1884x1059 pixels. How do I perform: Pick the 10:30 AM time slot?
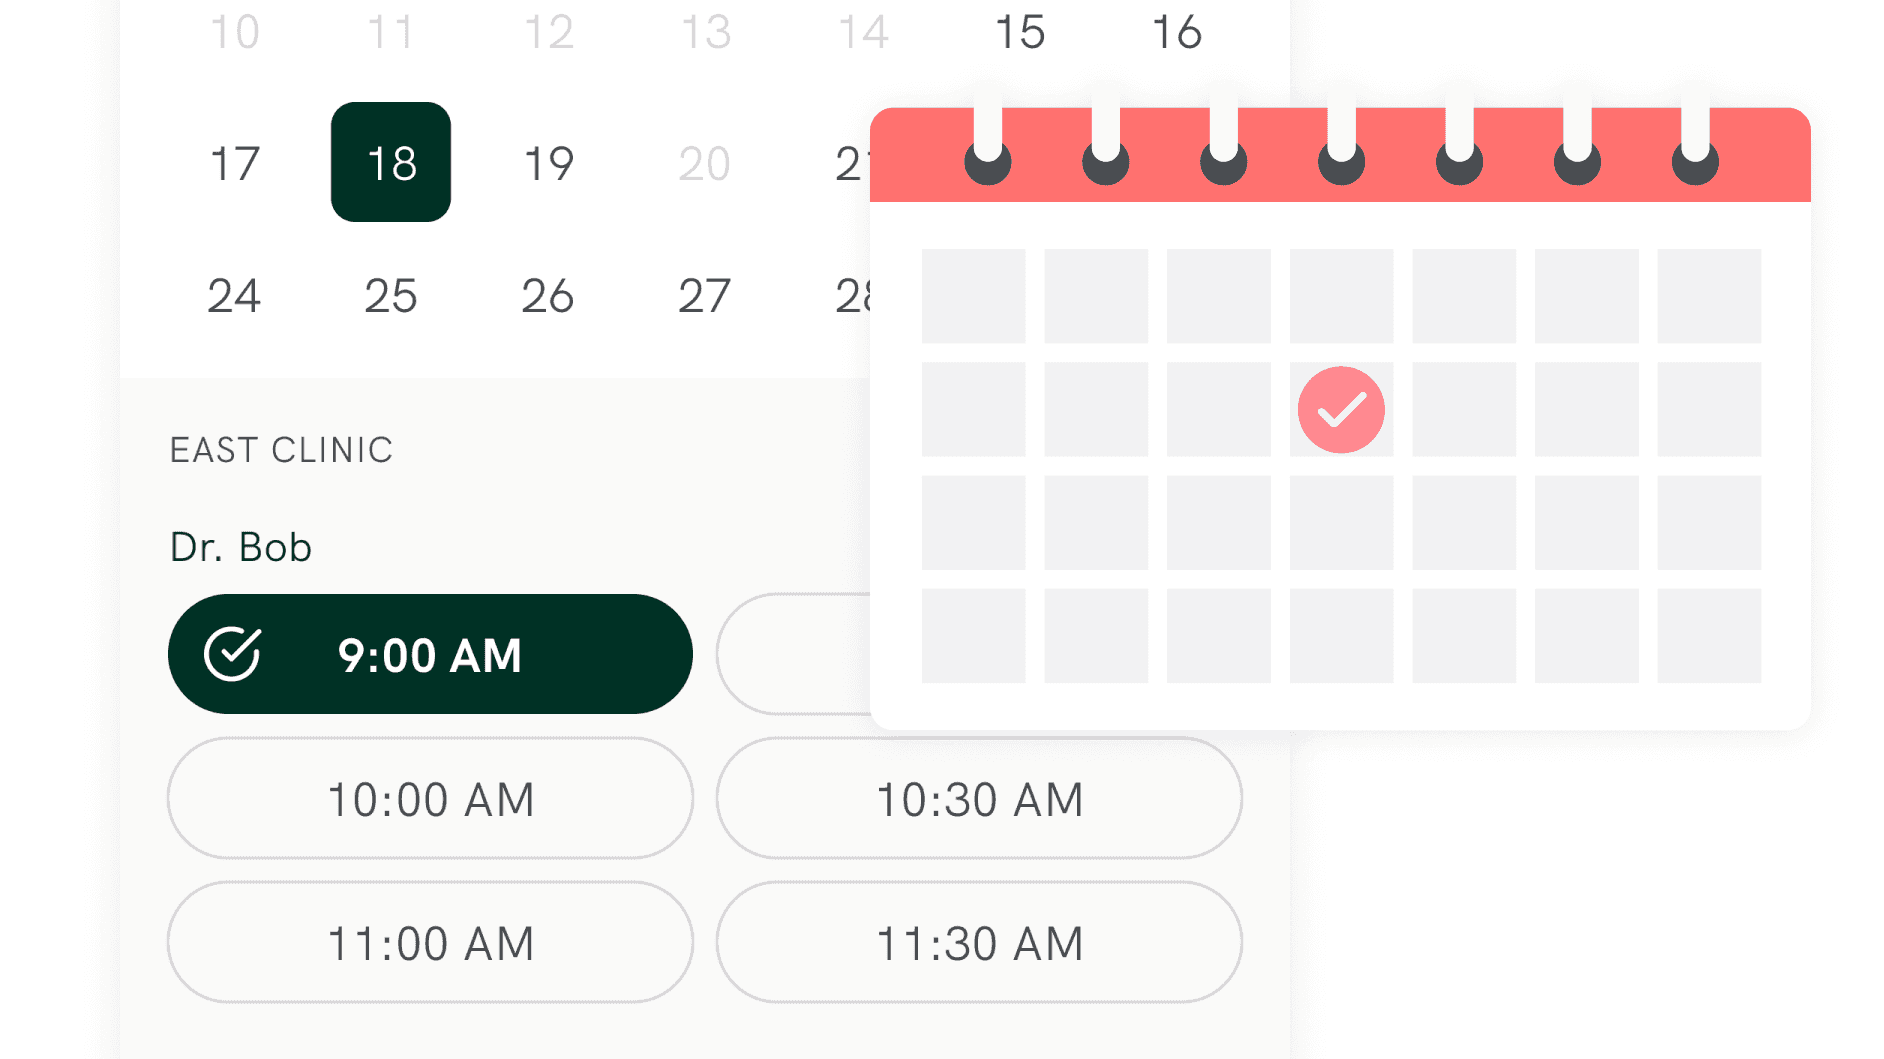pyautogui.click(x=979, y=799)
